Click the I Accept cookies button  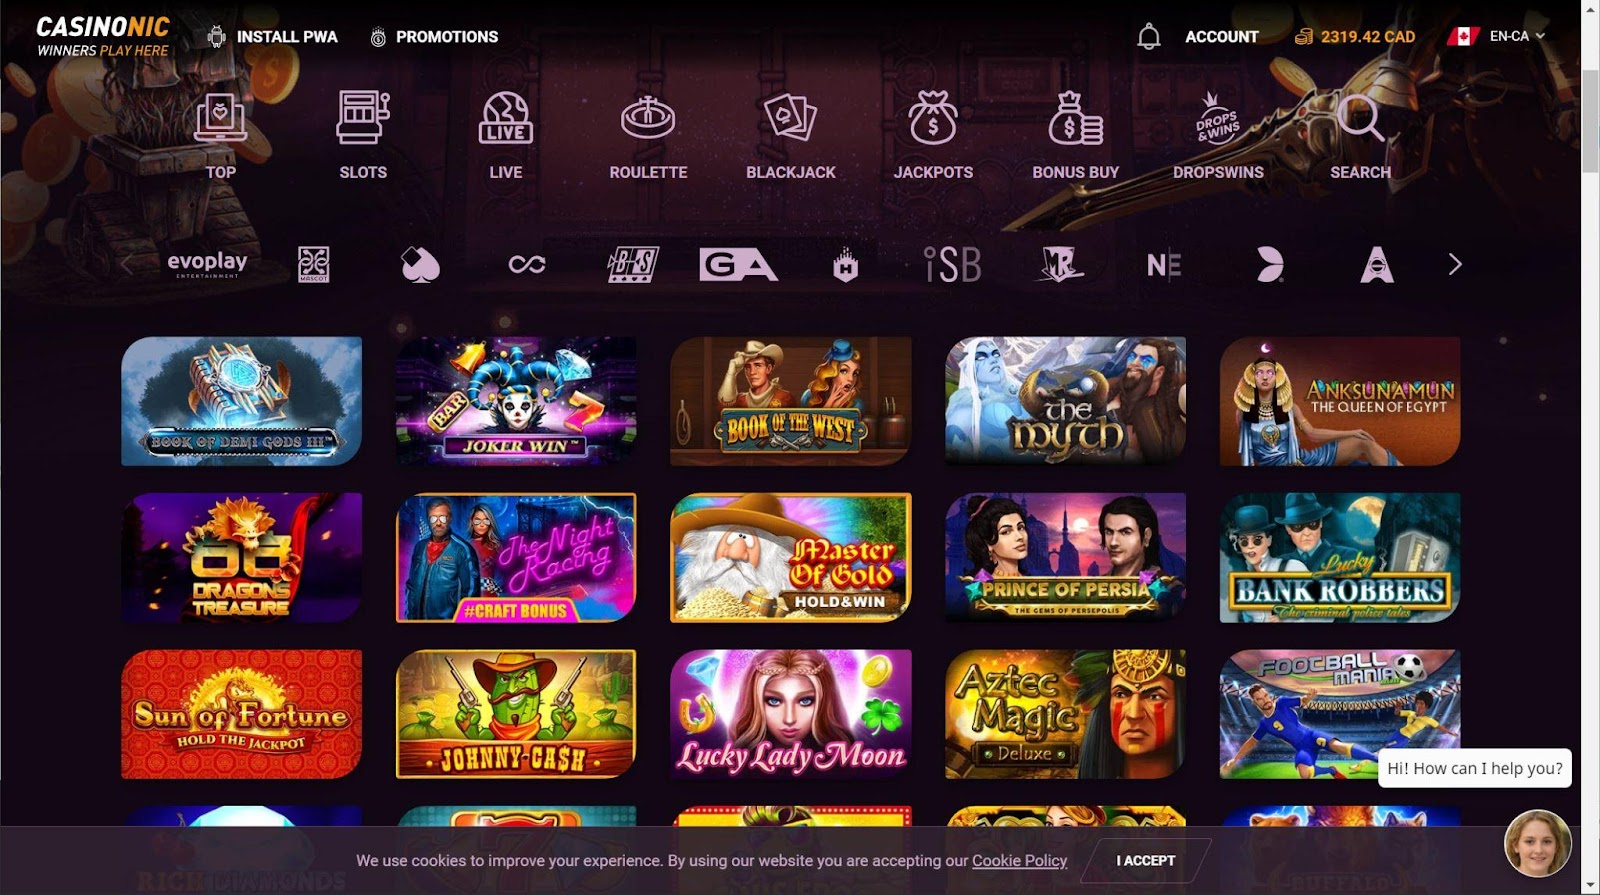[x=1146, y=860]
